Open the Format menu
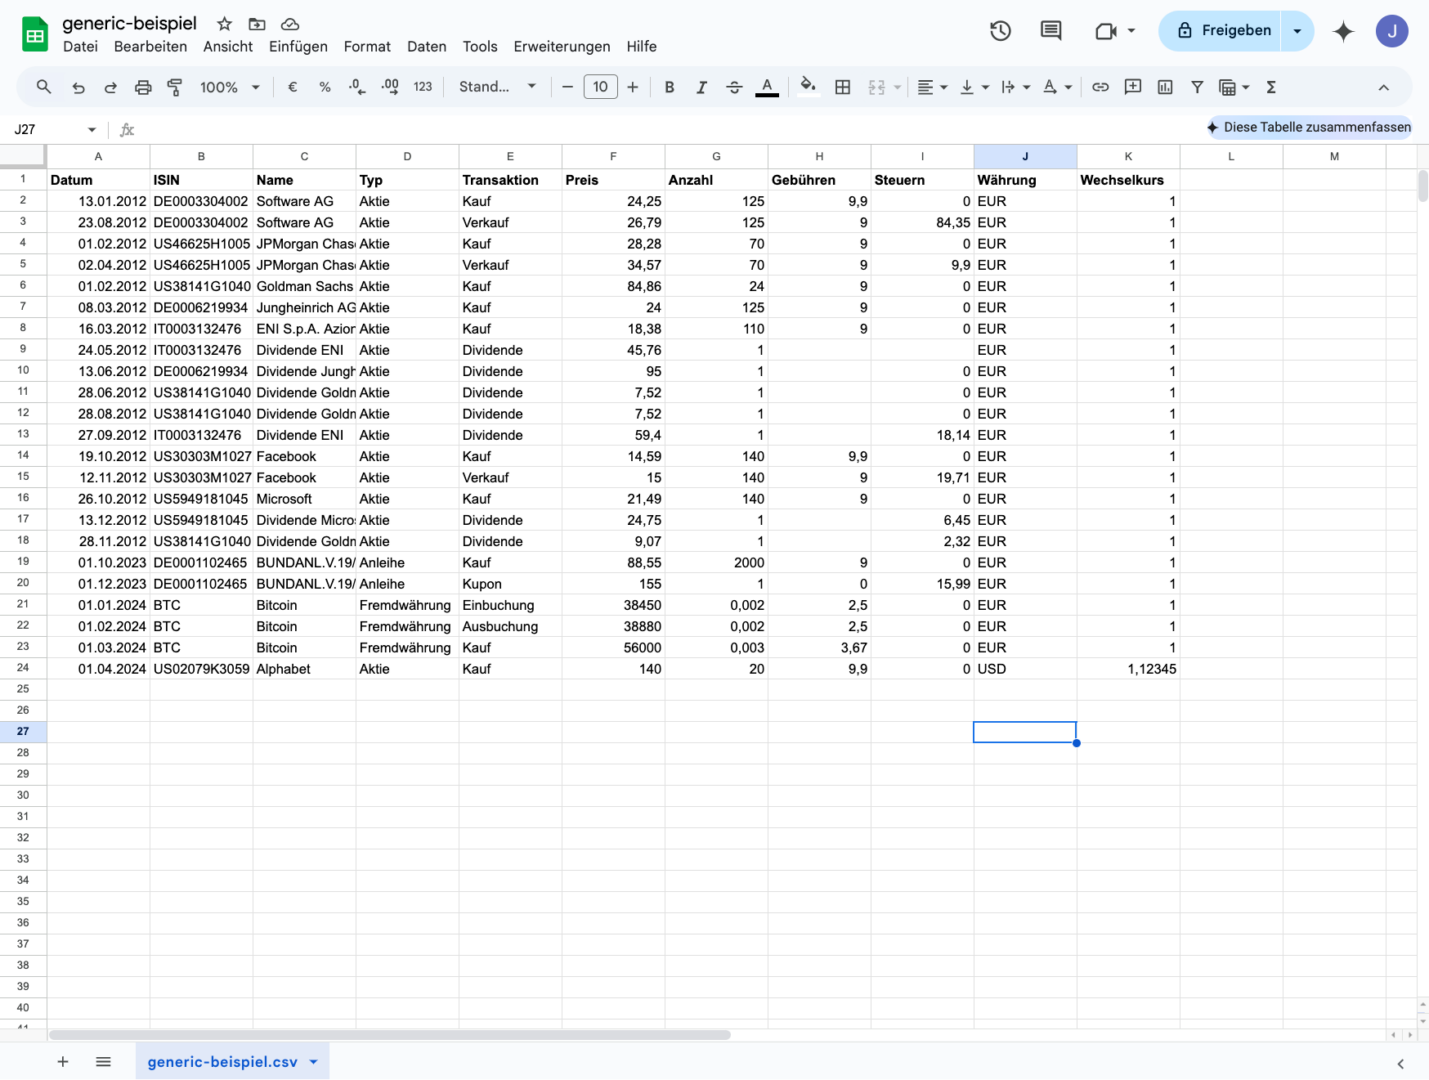 click(x=367, y=47)
